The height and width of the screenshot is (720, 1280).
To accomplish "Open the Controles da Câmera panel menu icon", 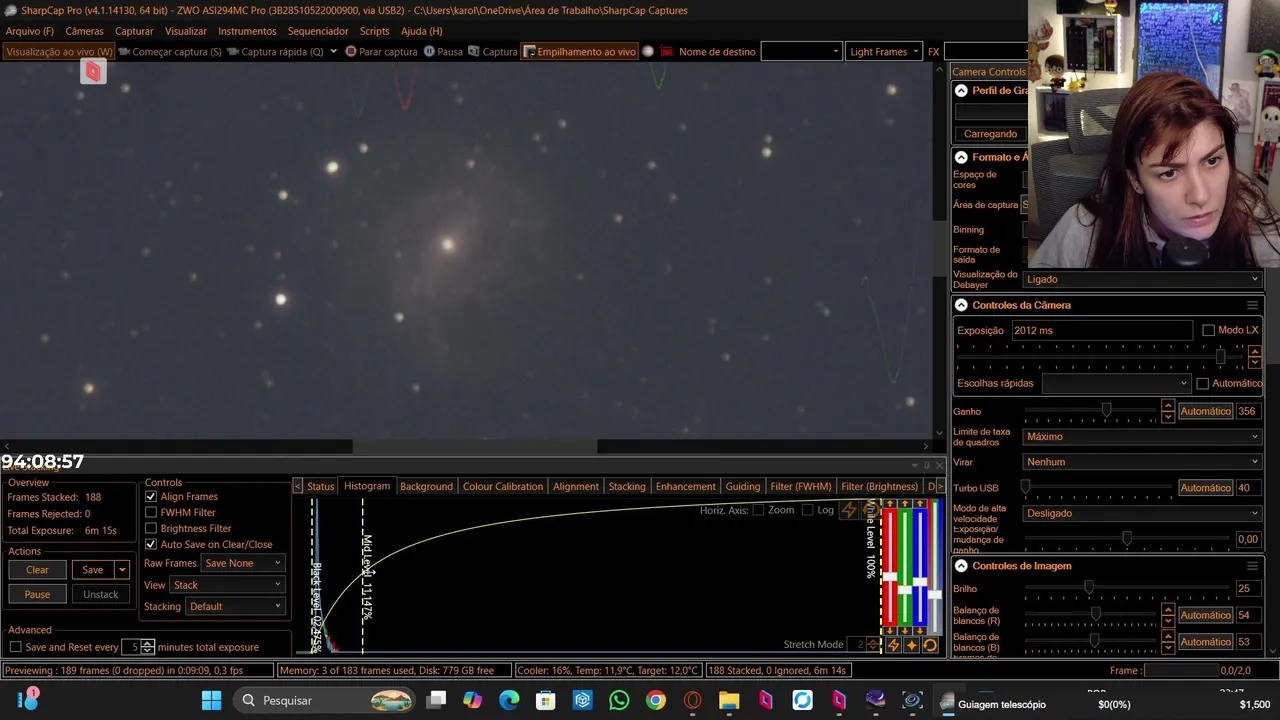I will 1252,305.
